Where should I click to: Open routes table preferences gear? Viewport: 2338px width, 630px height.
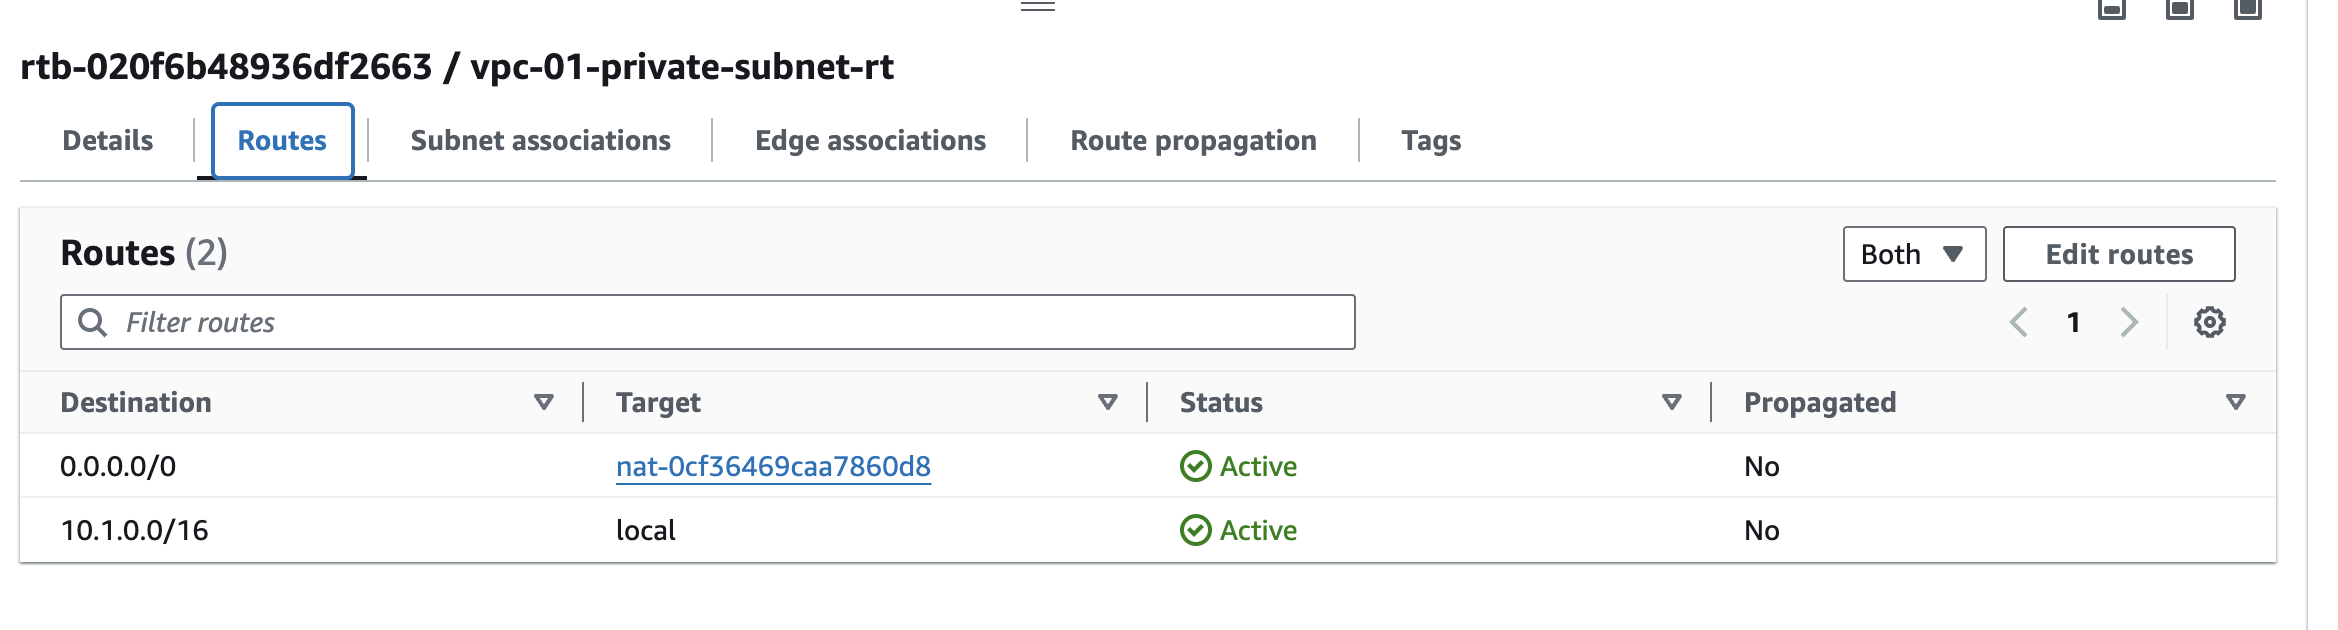pos(2210,322)
